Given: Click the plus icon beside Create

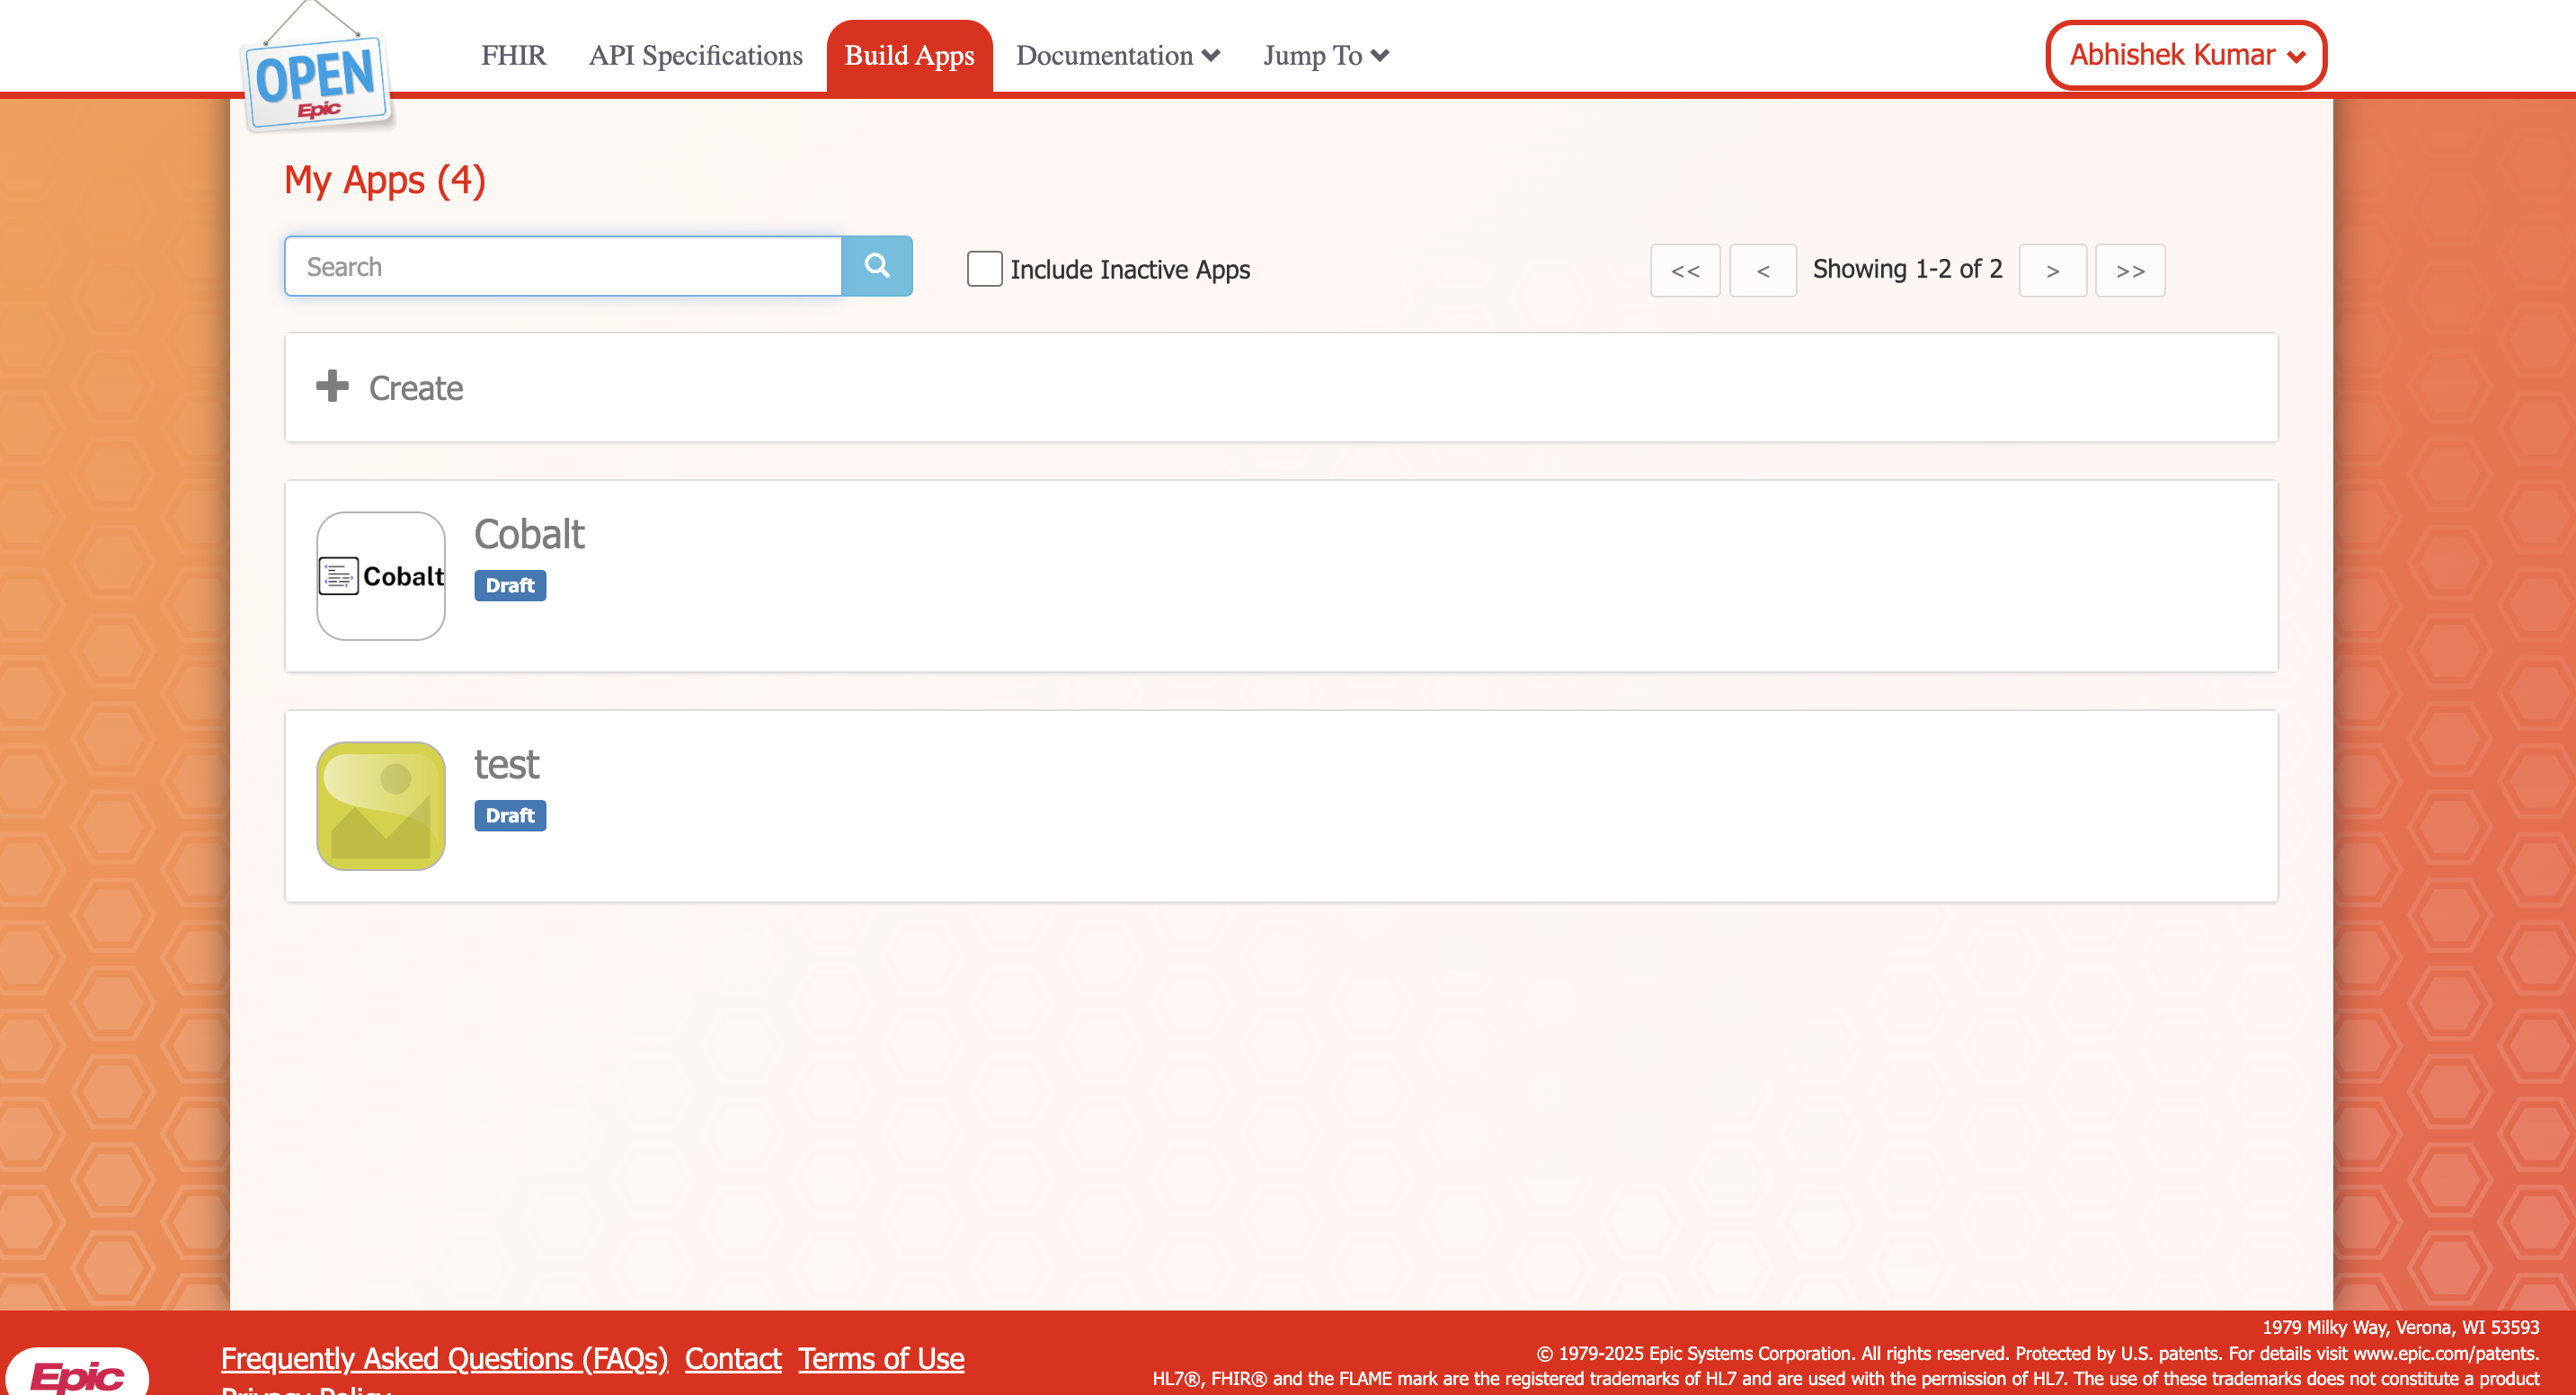Looking at the screenshot, I should point(332,386).
